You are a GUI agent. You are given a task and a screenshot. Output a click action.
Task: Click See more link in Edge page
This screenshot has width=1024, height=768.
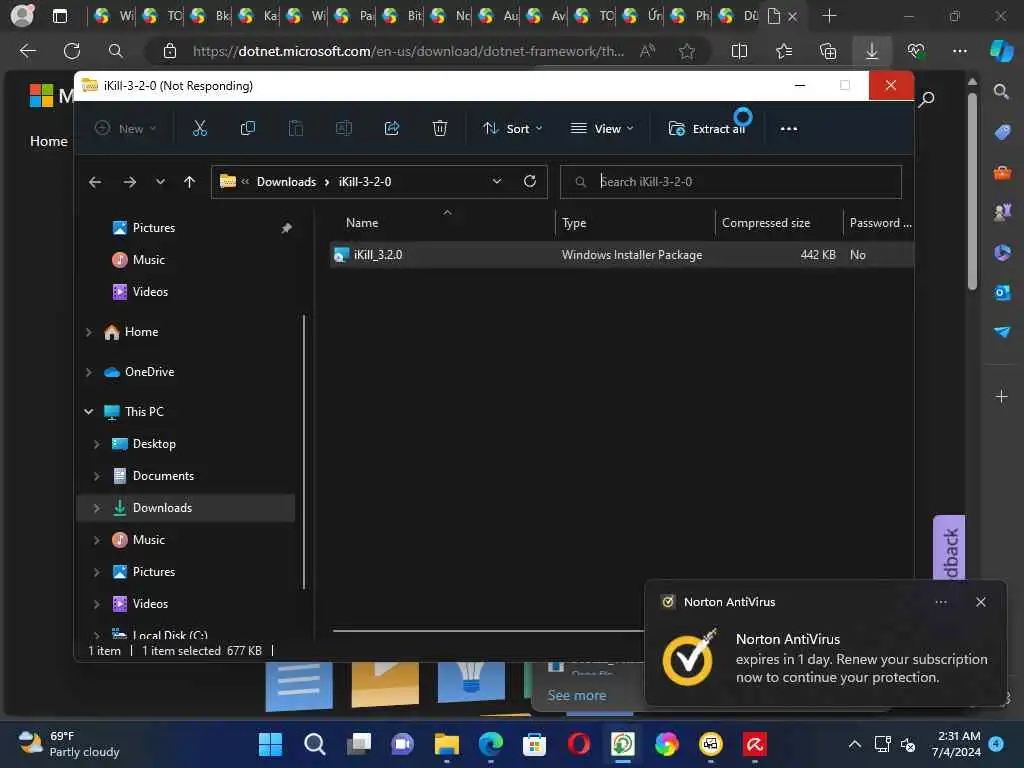(x=576, y=696)
